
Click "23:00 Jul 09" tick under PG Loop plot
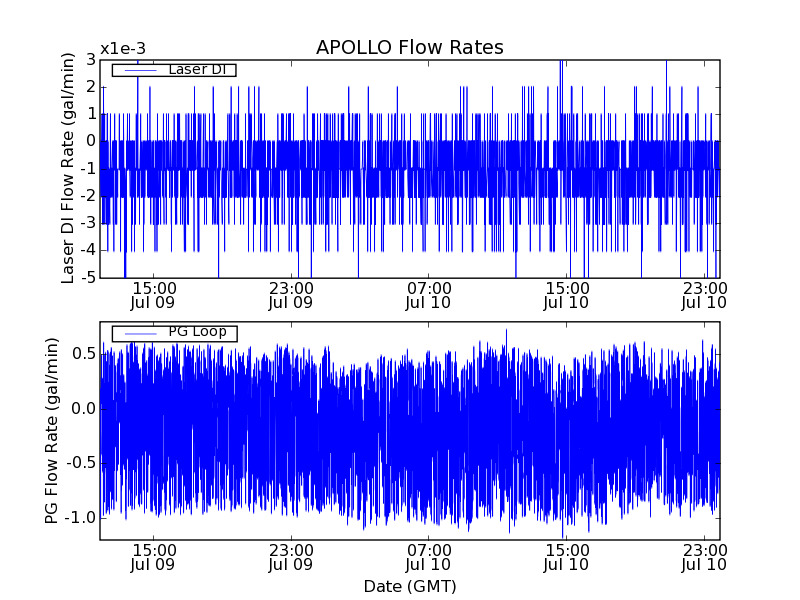[291, 557]
